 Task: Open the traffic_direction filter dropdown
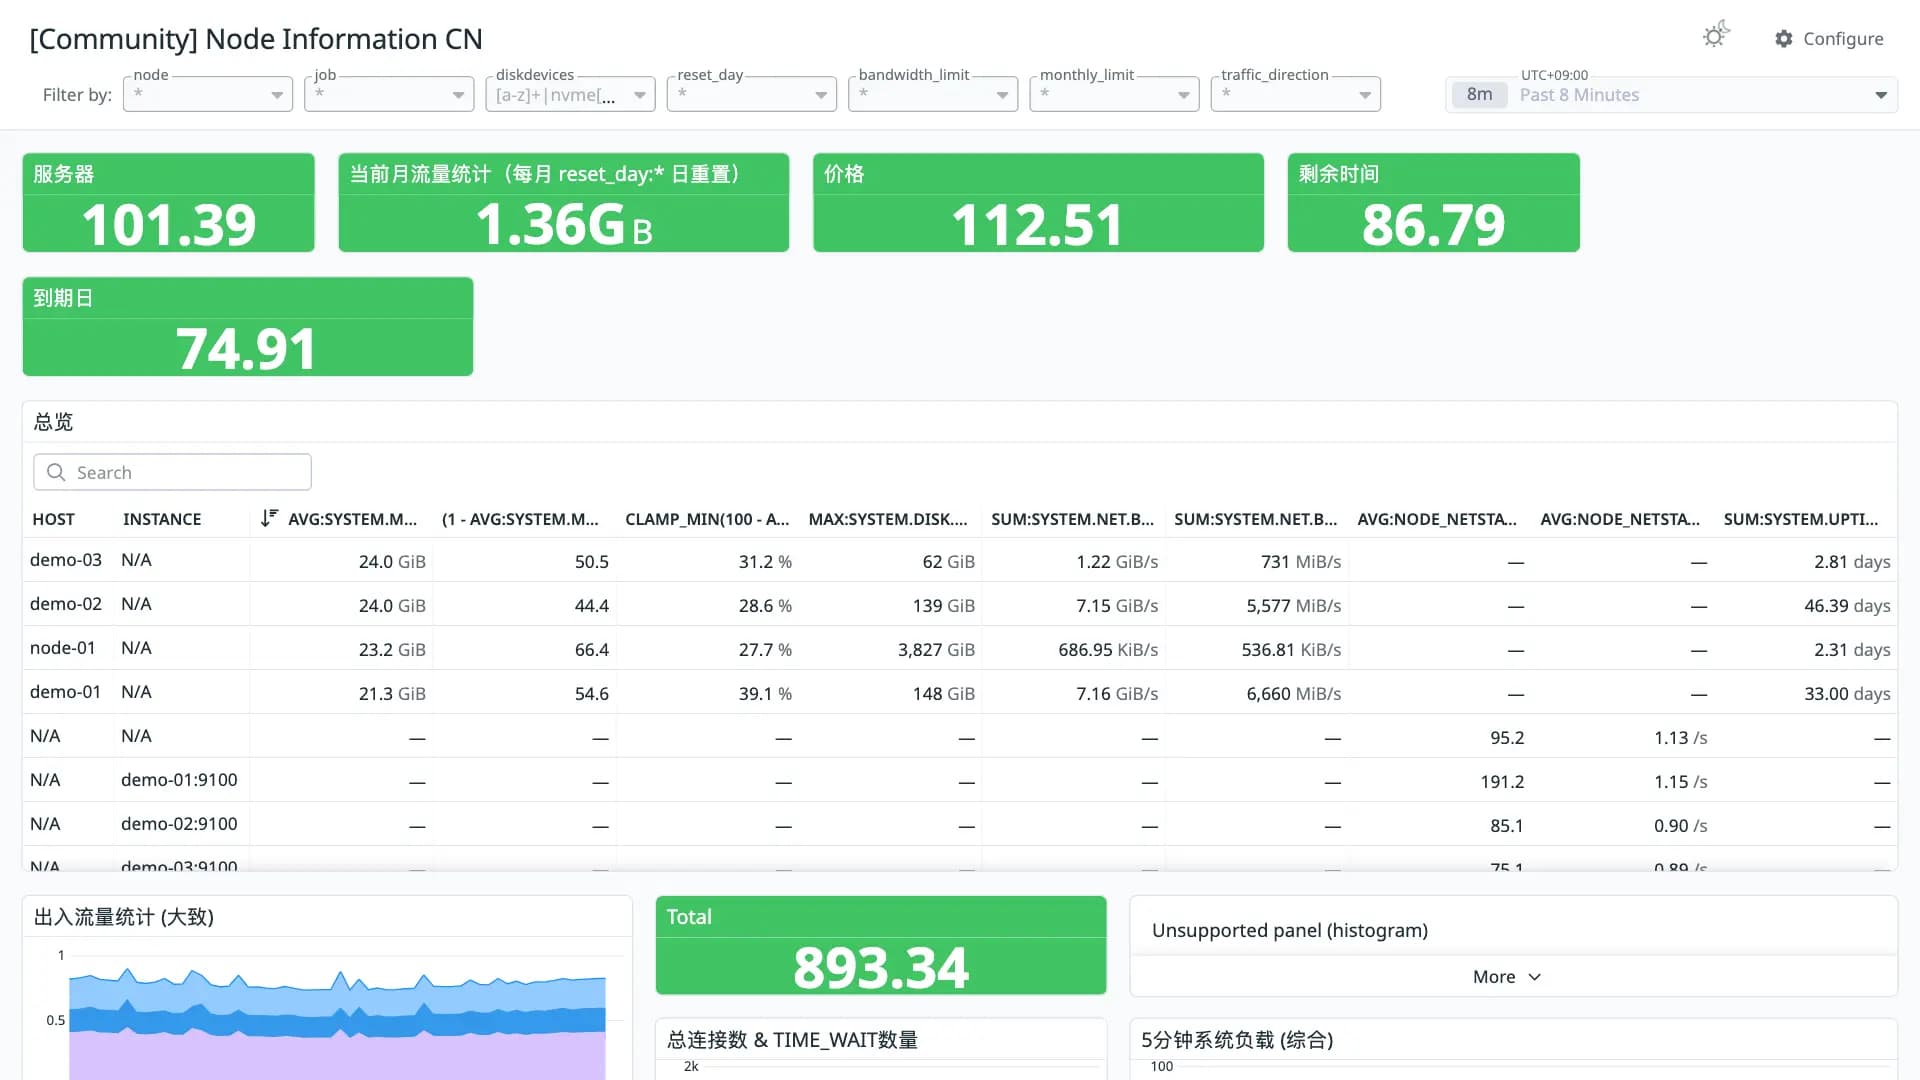click(1296, 94)
